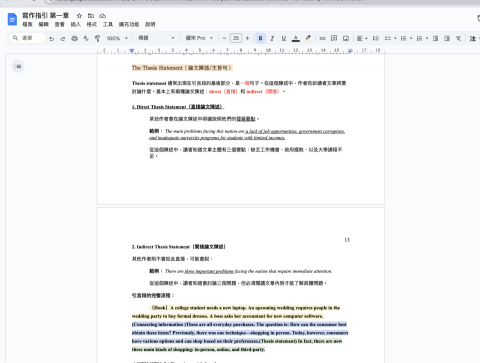This screenshot has height=363, width=480.
Task: Click heading 1. Direct Thesis Statement
Action: click(178, 107)
